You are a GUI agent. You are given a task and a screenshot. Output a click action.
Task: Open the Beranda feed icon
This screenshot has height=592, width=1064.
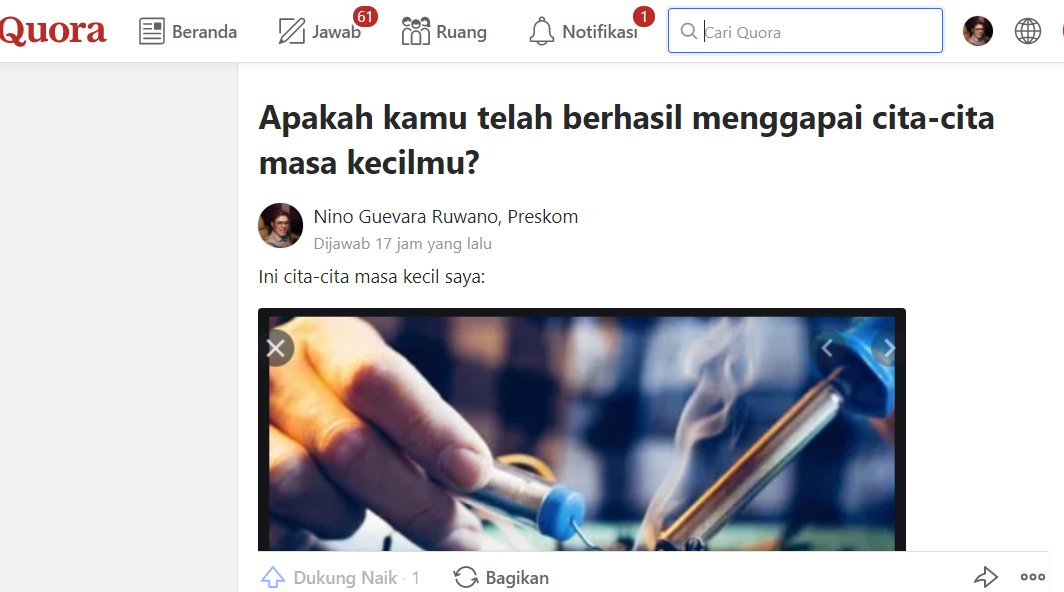coord(151,31)
